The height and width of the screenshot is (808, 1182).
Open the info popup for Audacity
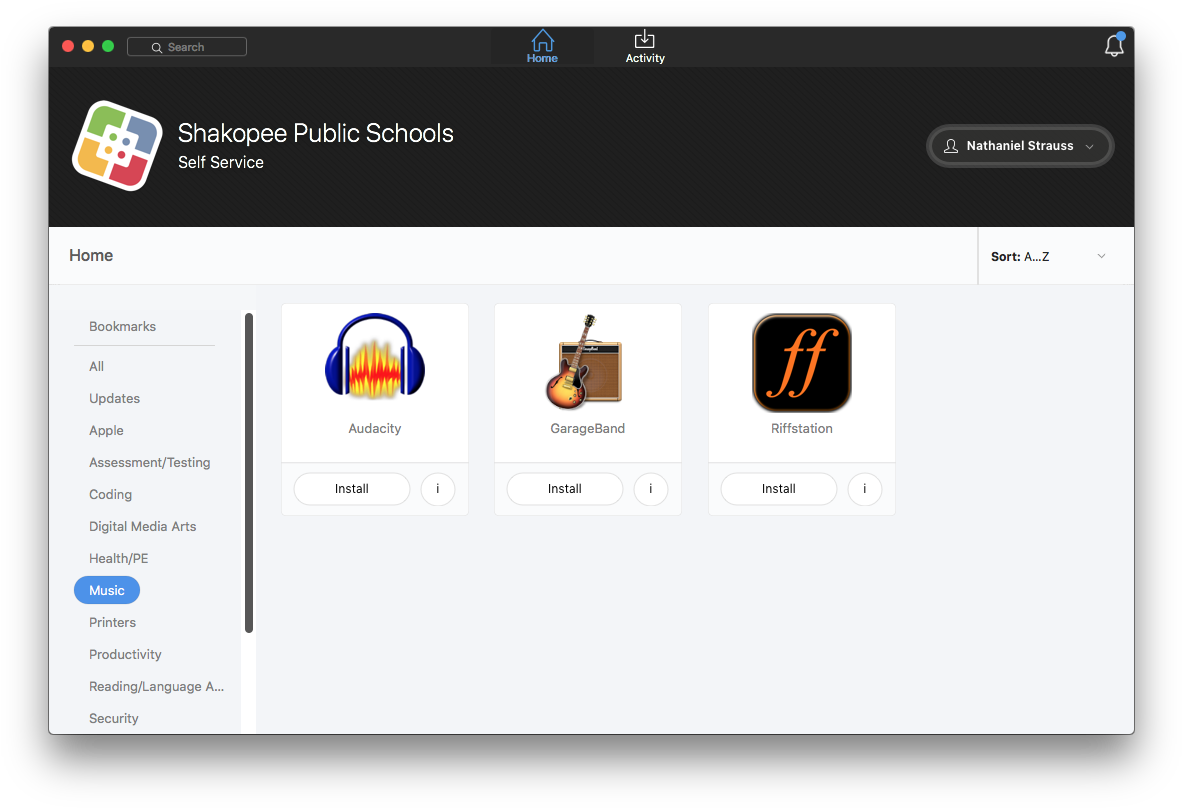(437, 489)
